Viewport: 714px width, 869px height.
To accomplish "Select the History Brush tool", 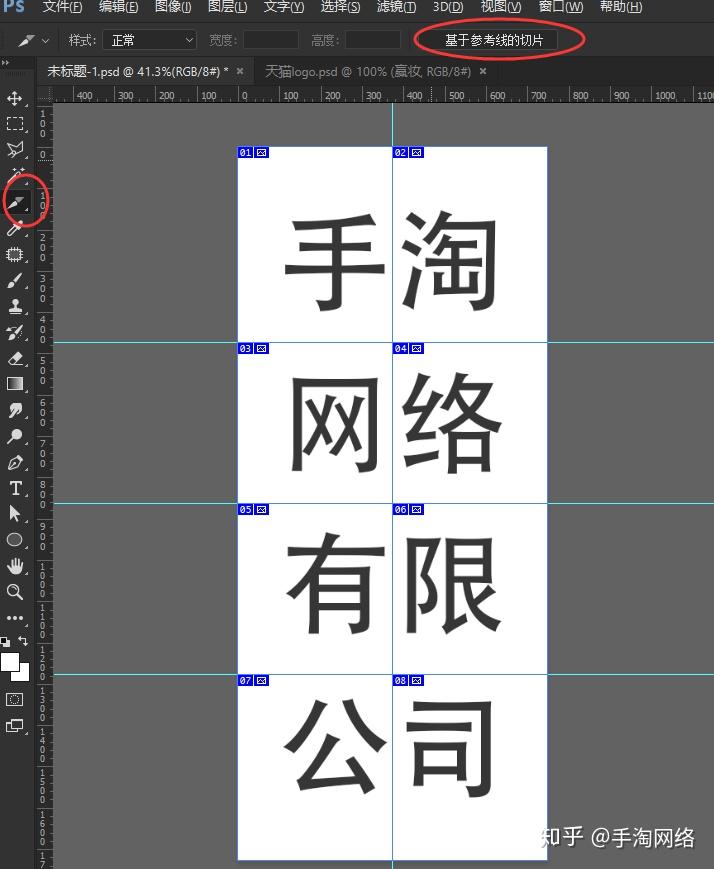I will pyautogui.click(x=15, y=333).
